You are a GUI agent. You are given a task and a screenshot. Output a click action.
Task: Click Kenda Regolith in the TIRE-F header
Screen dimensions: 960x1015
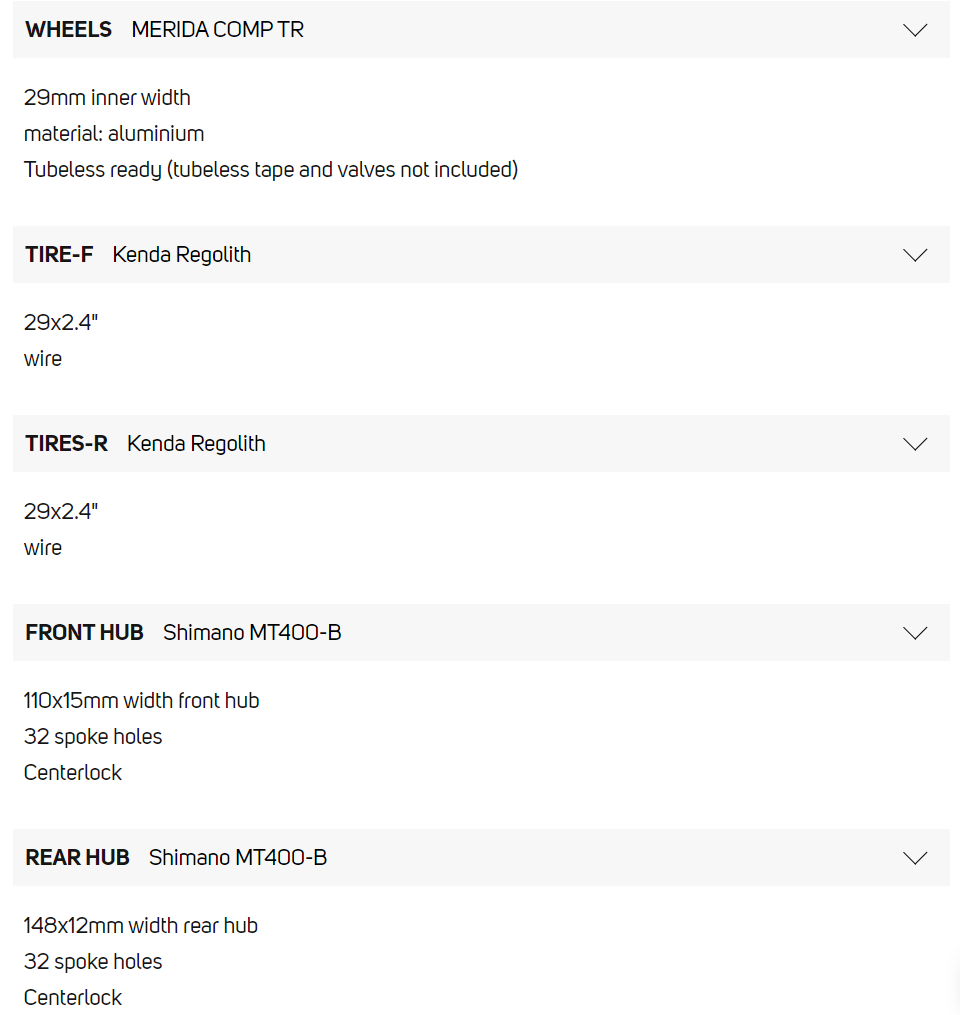(182, 255)
